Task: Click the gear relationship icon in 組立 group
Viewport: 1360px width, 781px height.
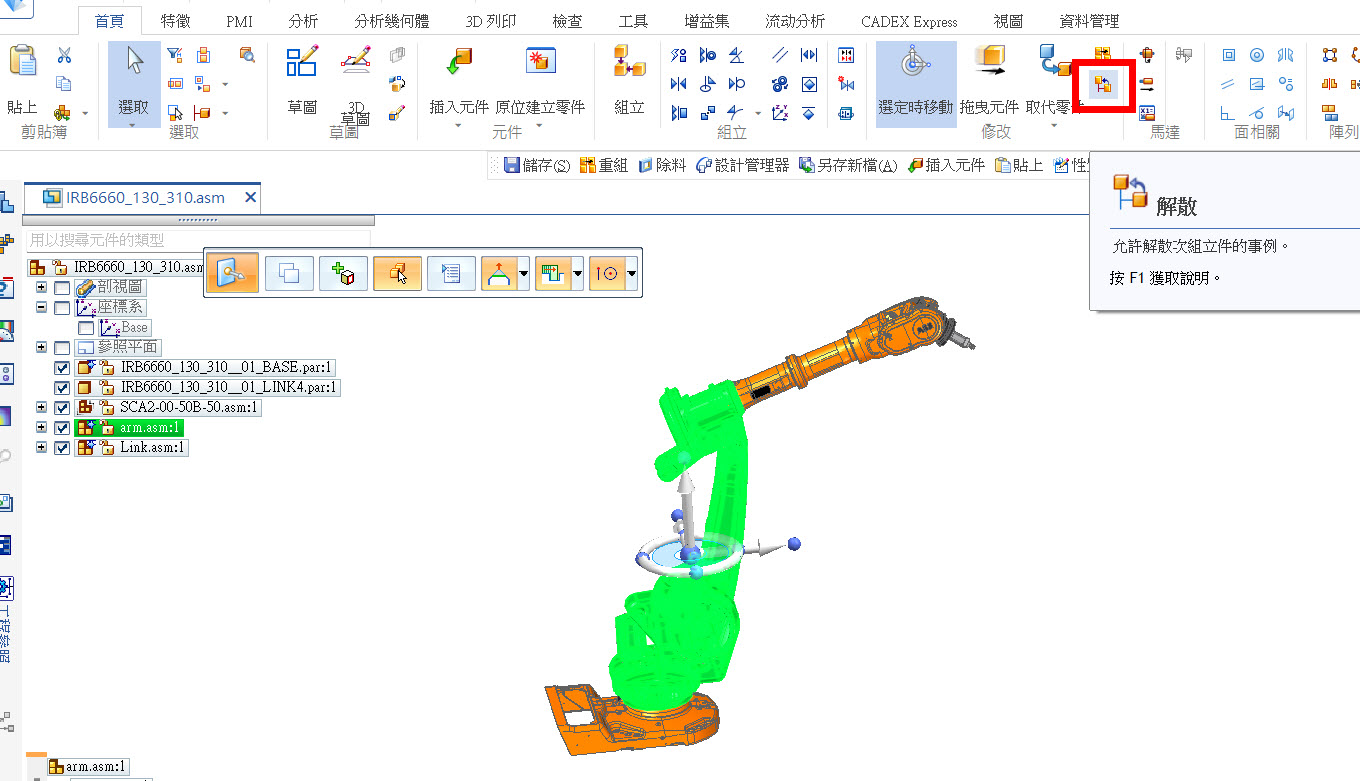Action: [781, 84]
